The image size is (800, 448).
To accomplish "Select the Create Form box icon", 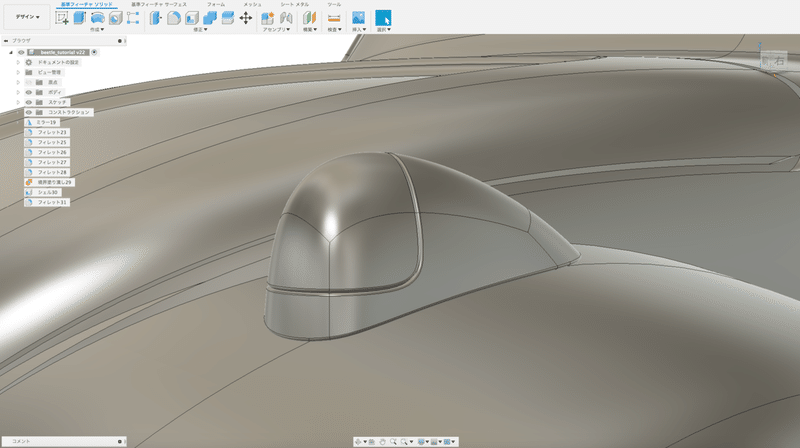I will (x=133, y=18).
